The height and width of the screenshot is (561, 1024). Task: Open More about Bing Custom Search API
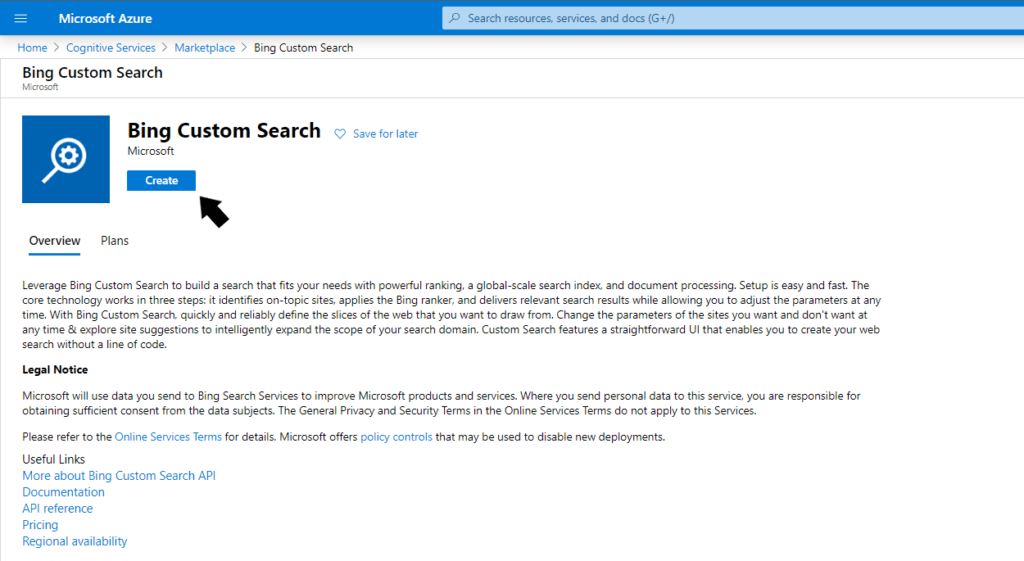coord(119,476)
